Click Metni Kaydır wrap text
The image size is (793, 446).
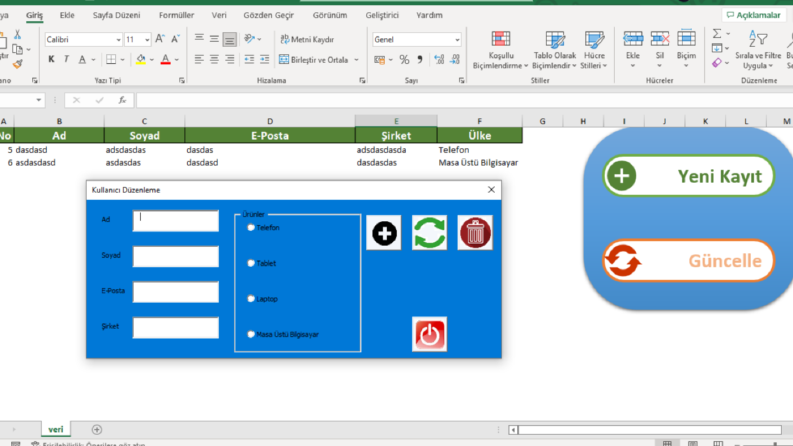(x=307, y=39)
